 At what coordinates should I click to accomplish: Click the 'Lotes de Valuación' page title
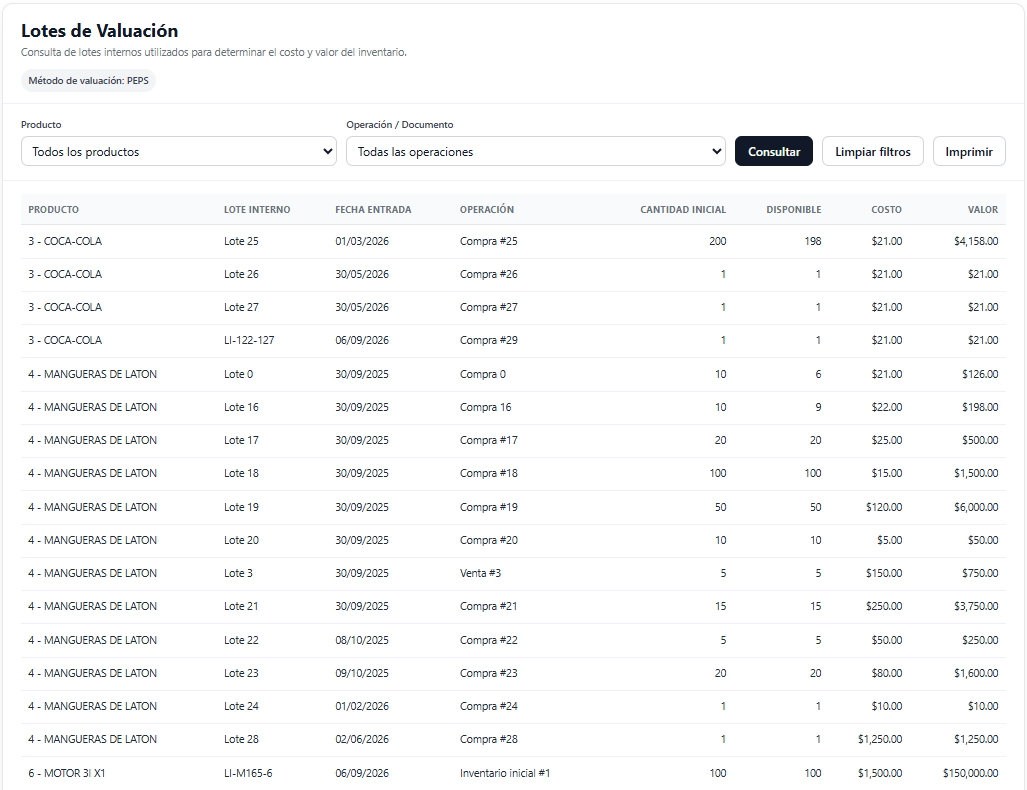point(100,31)
